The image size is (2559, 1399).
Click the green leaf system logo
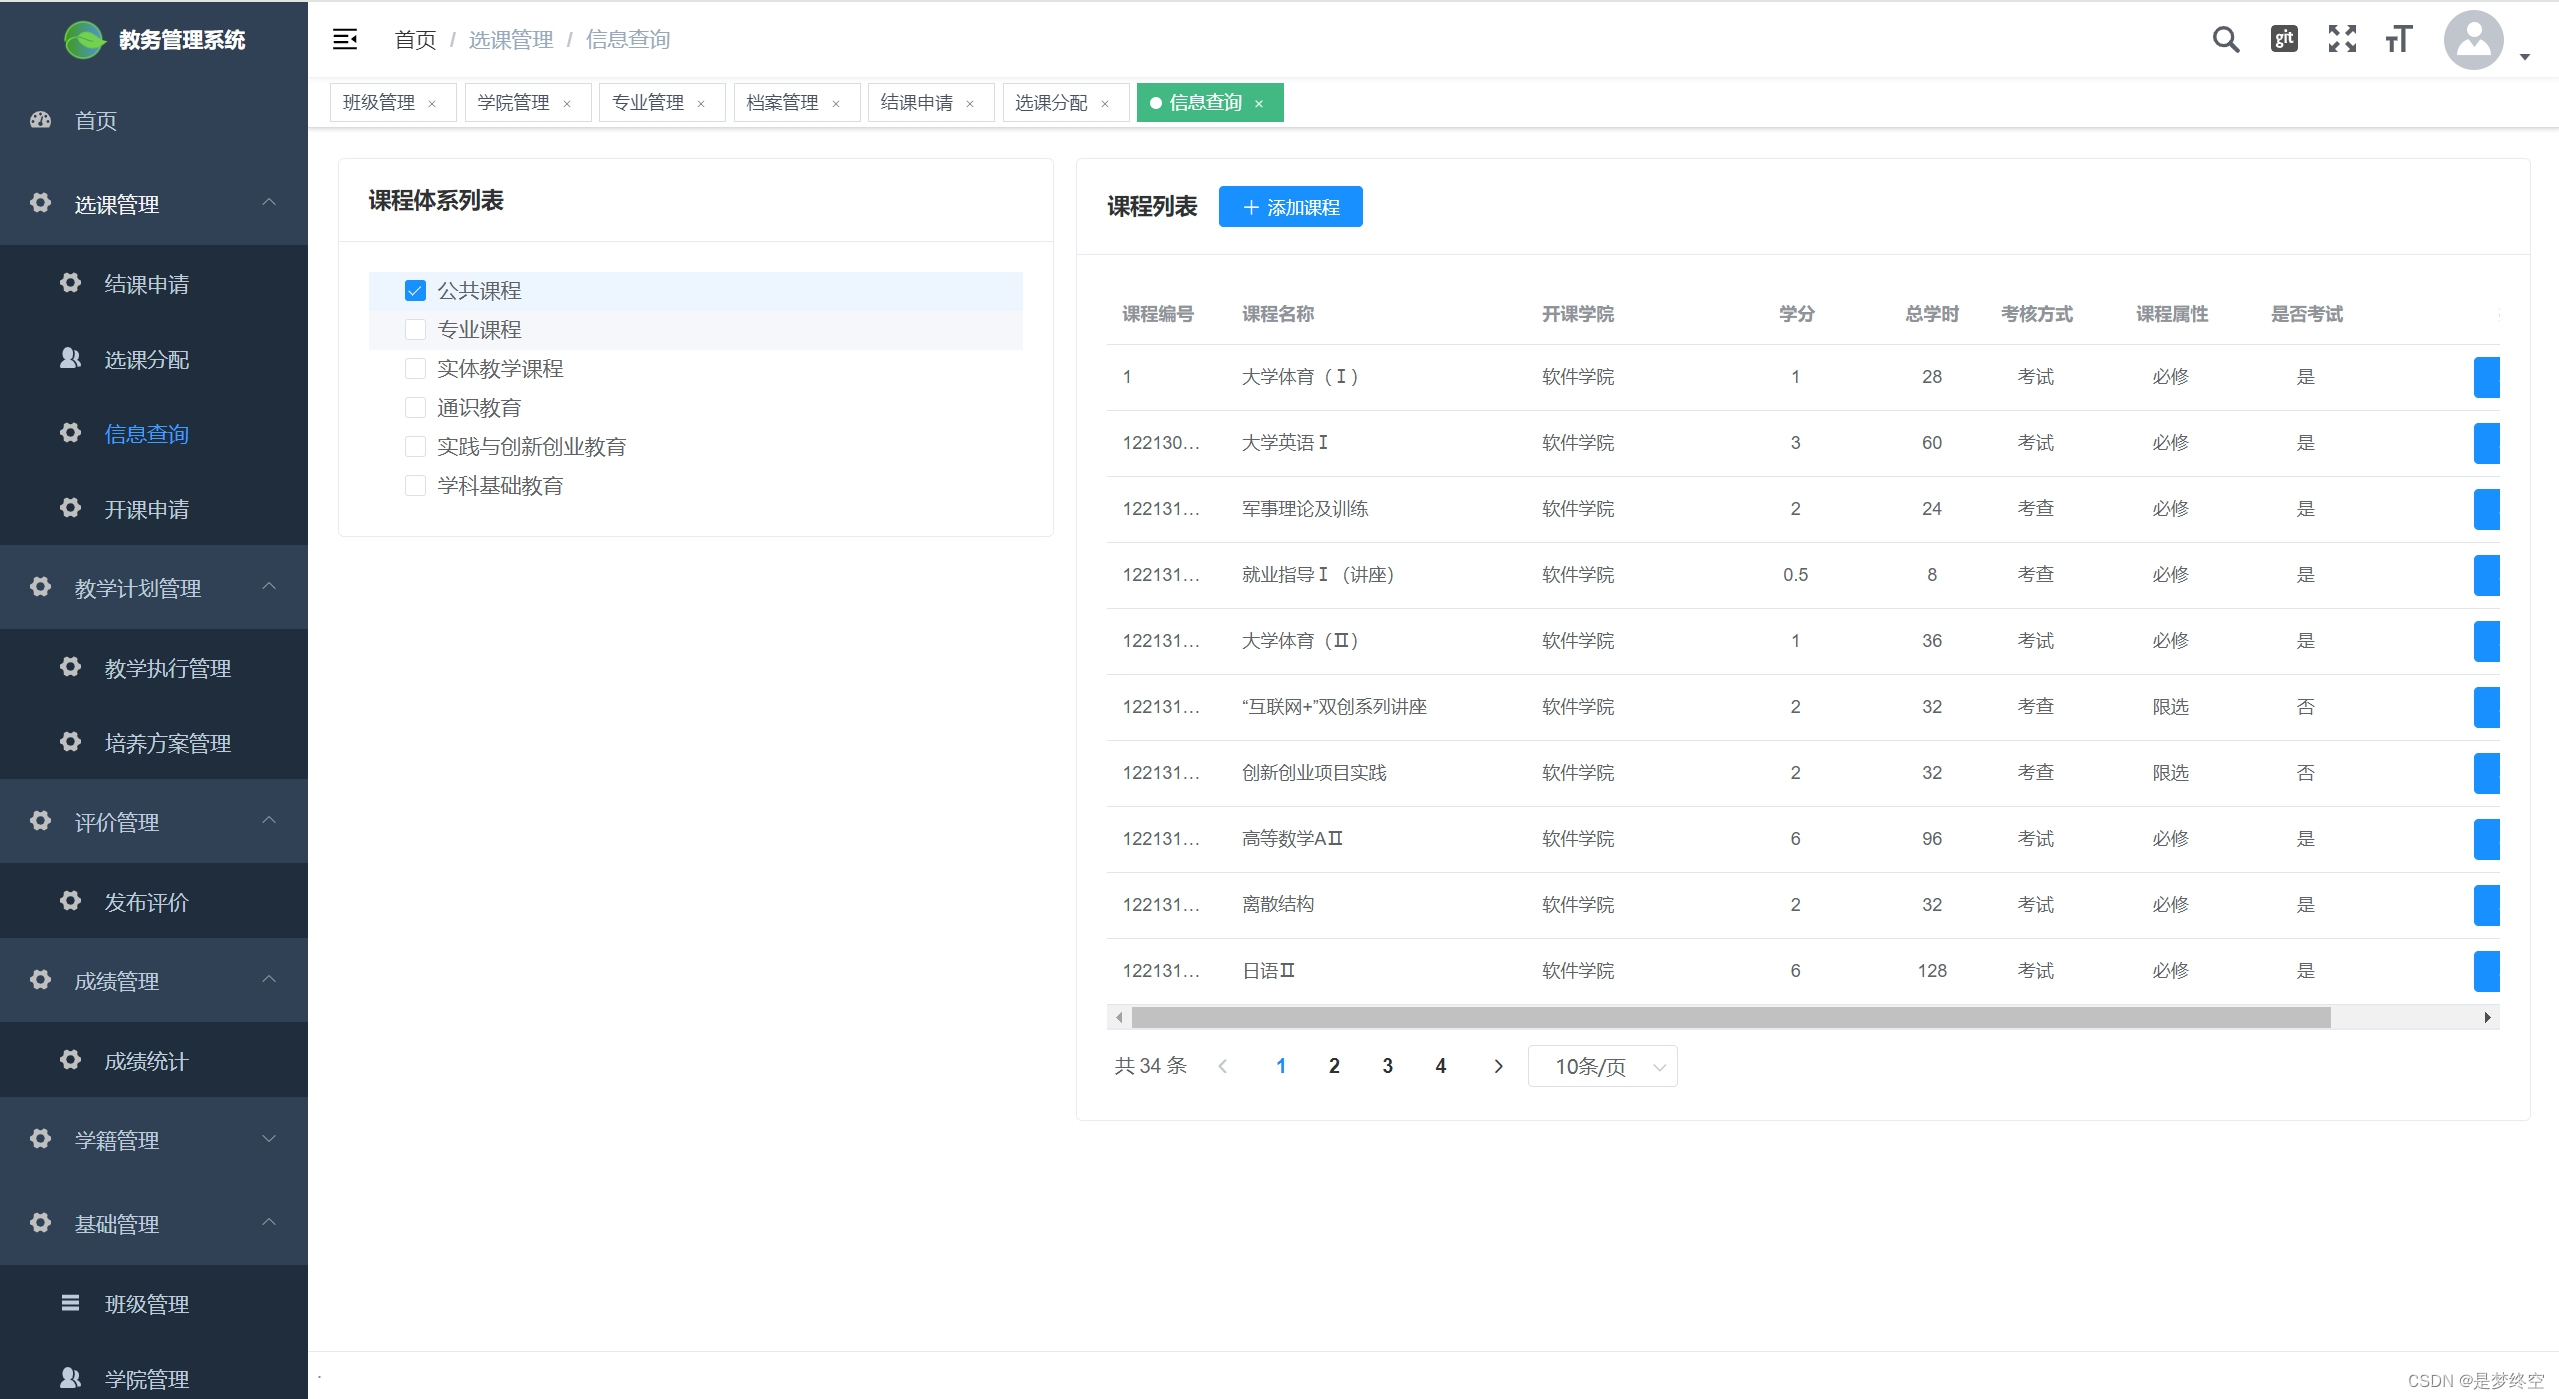[x=85, y=40]
